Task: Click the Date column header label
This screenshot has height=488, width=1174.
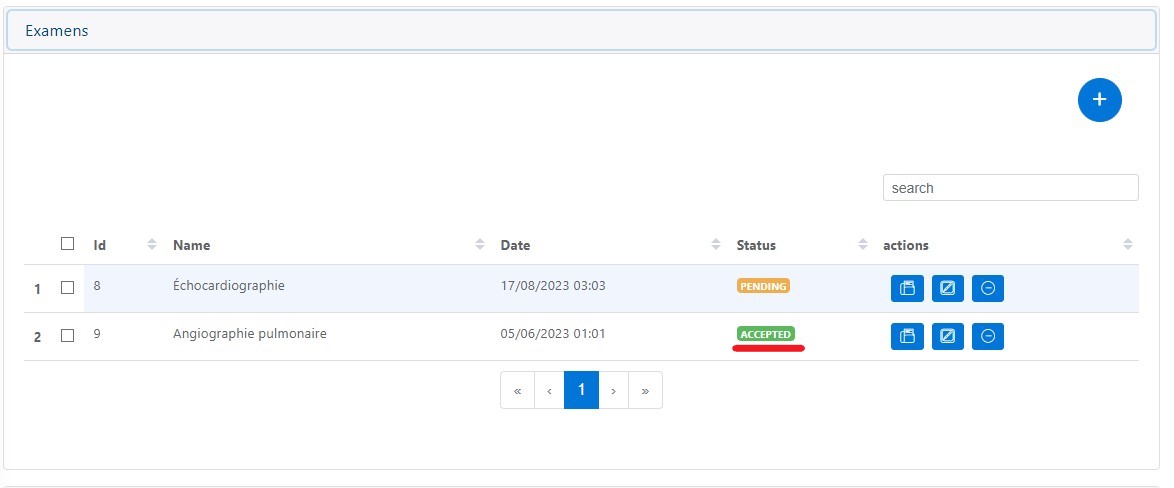Action: (x=515, y=245)
